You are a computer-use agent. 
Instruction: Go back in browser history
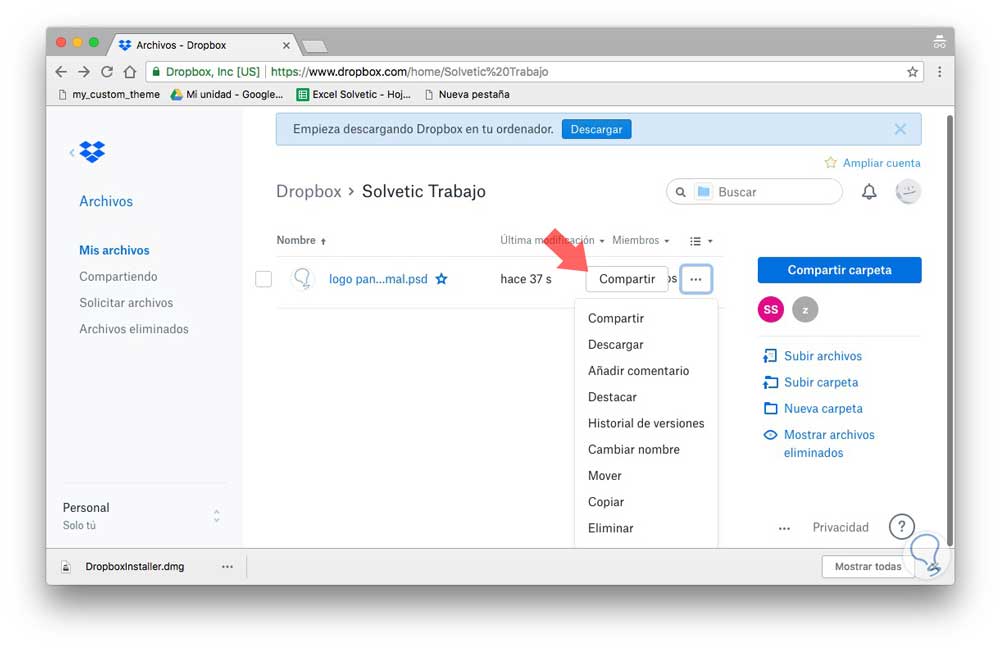61,71
